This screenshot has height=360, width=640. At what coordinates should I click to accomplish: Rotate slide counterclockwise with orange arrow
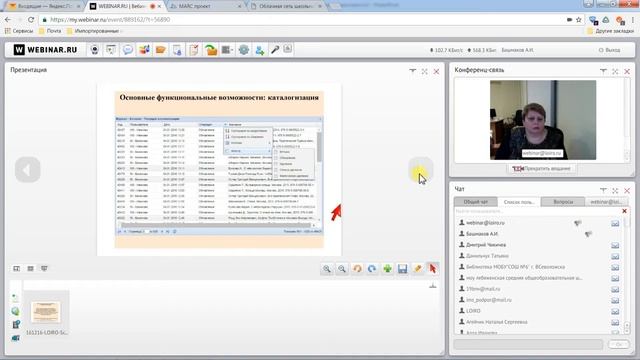[357, 269]
